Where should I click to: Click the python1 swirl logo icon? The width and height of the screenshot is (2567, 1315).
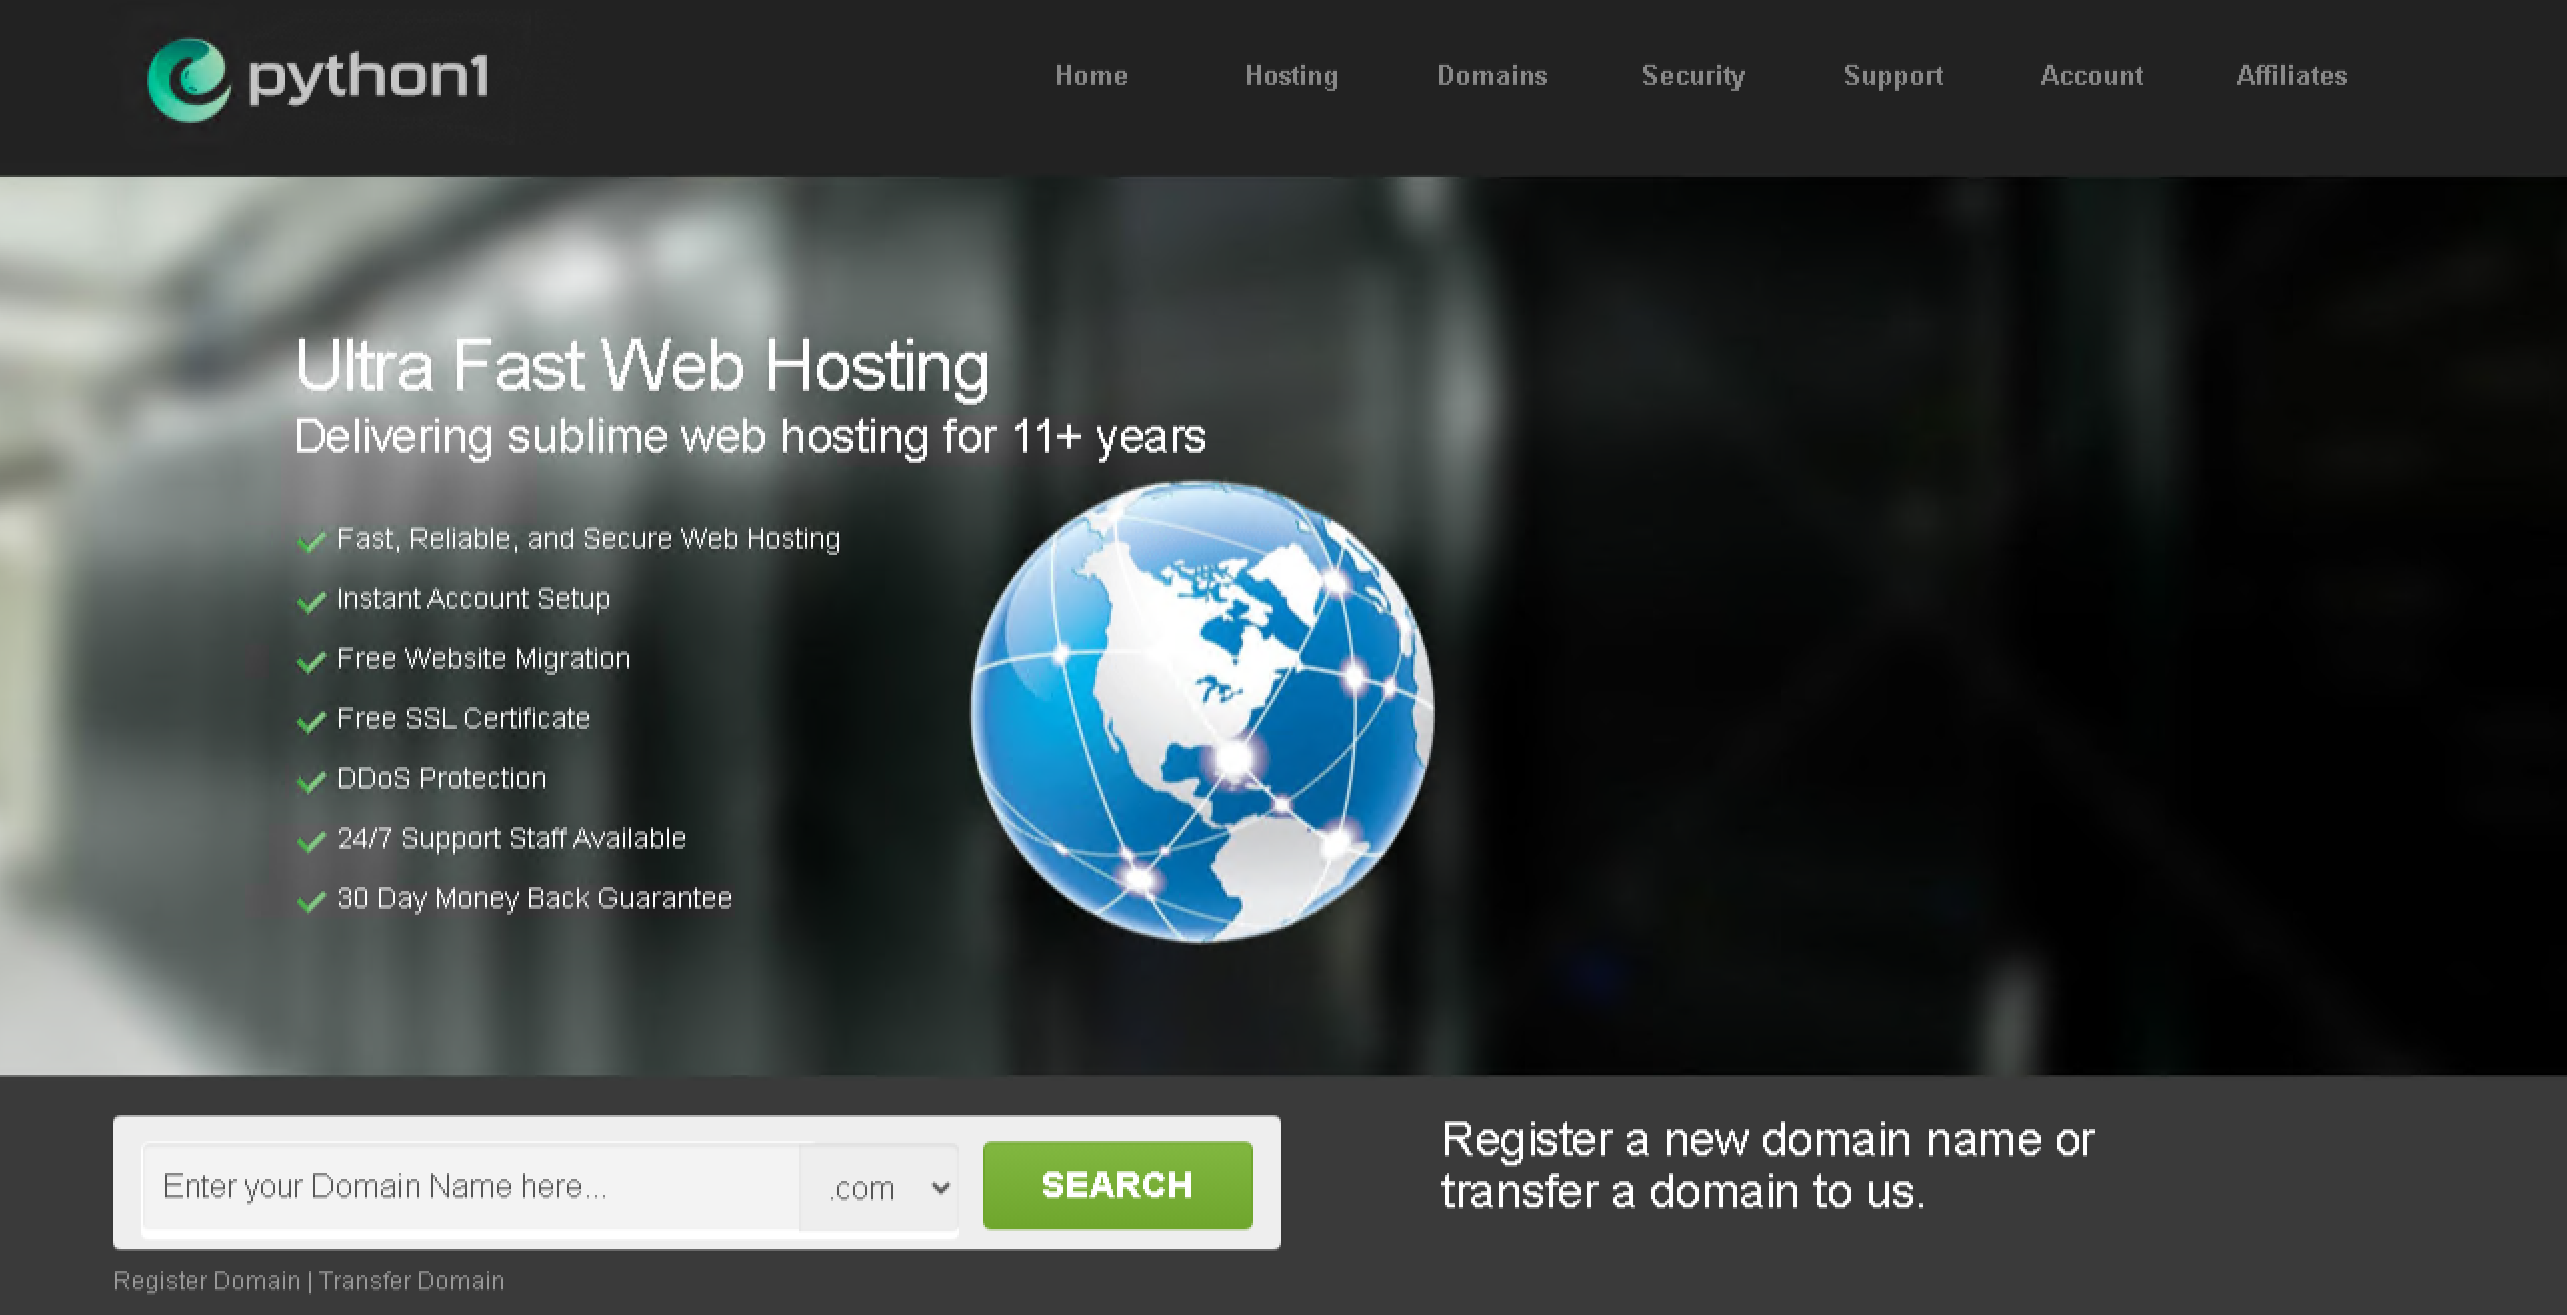point(189,80)
